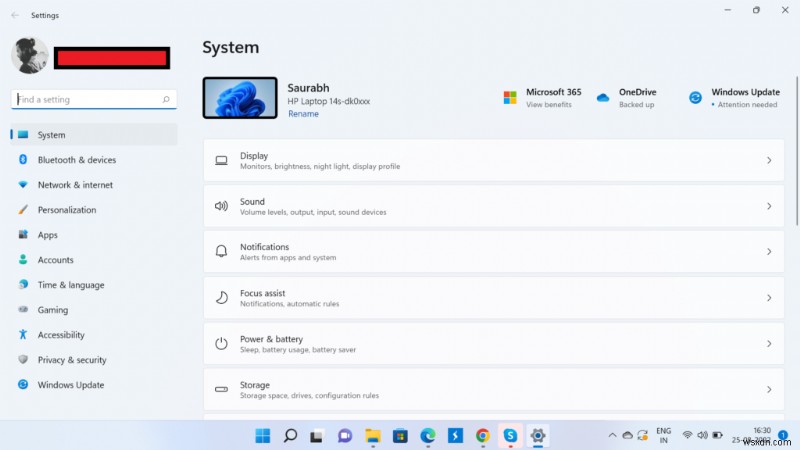Show hidden system tray icons
Viewport: 800px width, 450px height.
[612, 435]
